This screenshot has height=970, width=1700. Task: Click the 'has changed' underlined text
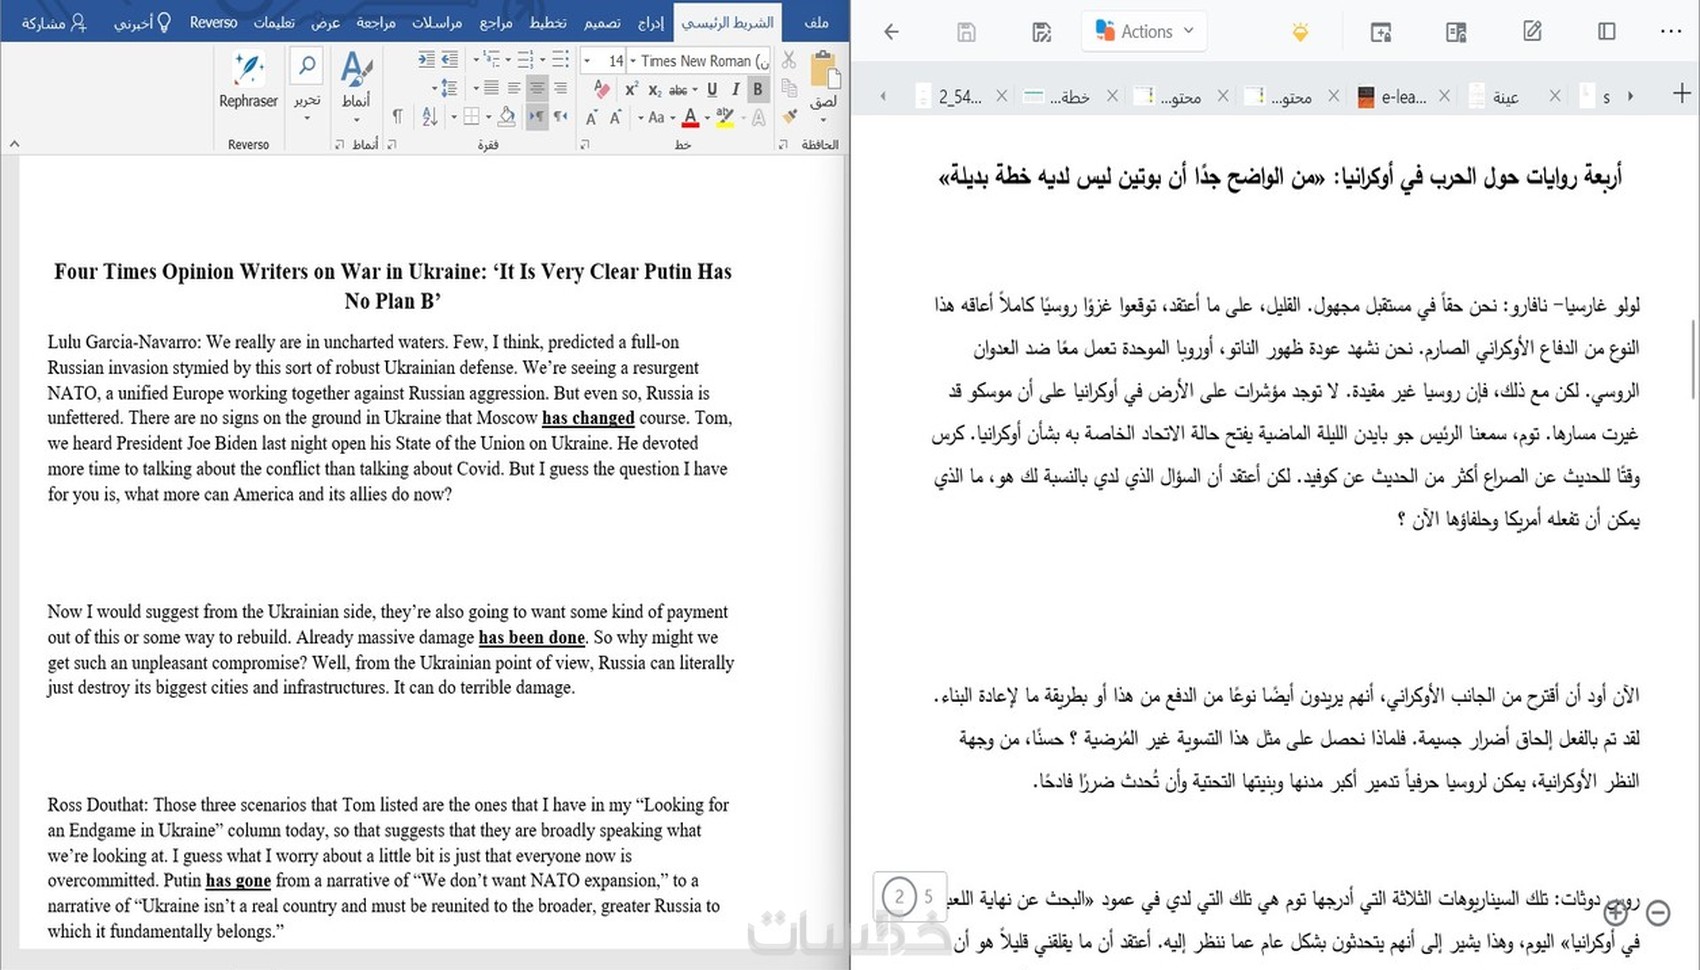coord(588,418)
